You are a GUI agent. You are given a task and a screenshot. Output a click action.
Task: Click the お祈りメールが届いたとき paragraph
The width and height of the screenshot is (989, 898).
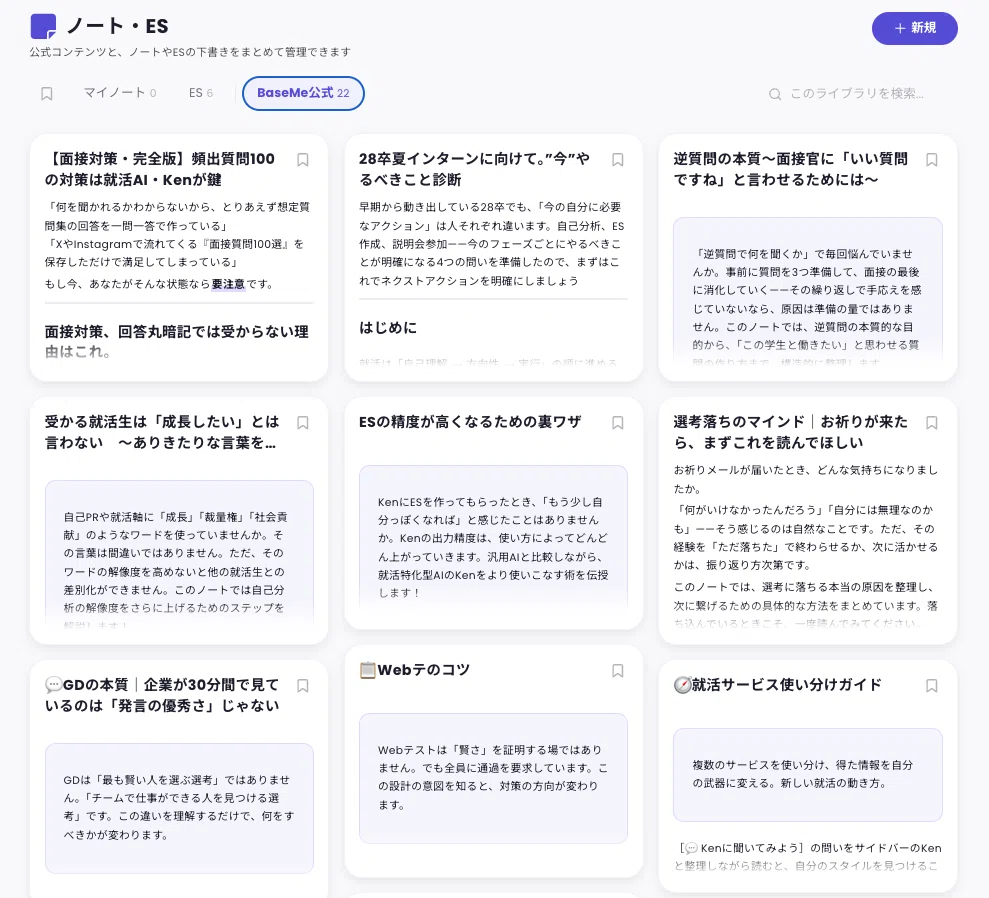[x=805, y=479]
